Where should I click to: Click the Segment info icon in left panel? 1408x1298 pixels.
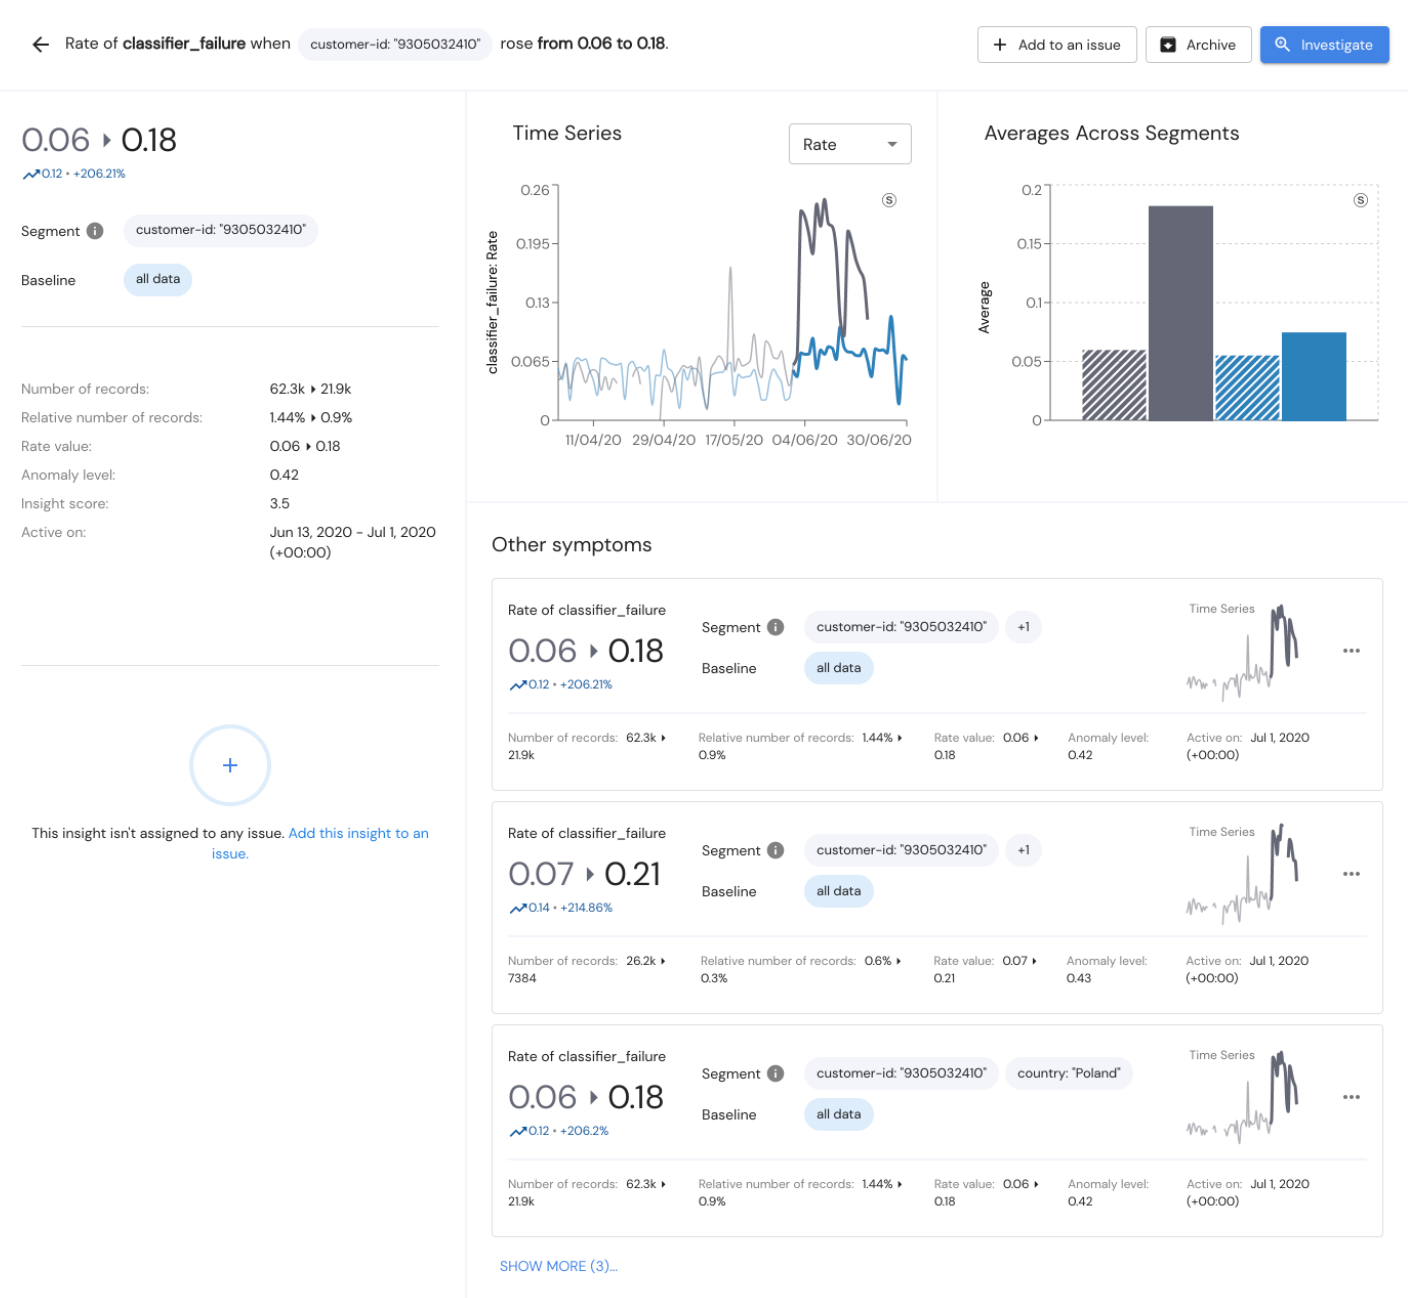pyautogui.click(x=95, y=231)
